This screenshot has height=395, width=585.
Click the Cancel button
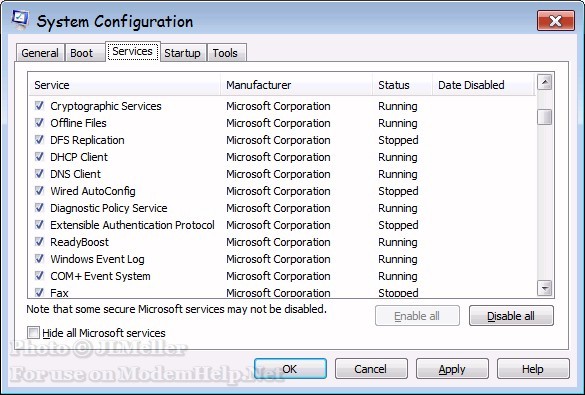(x=371, y=369)
